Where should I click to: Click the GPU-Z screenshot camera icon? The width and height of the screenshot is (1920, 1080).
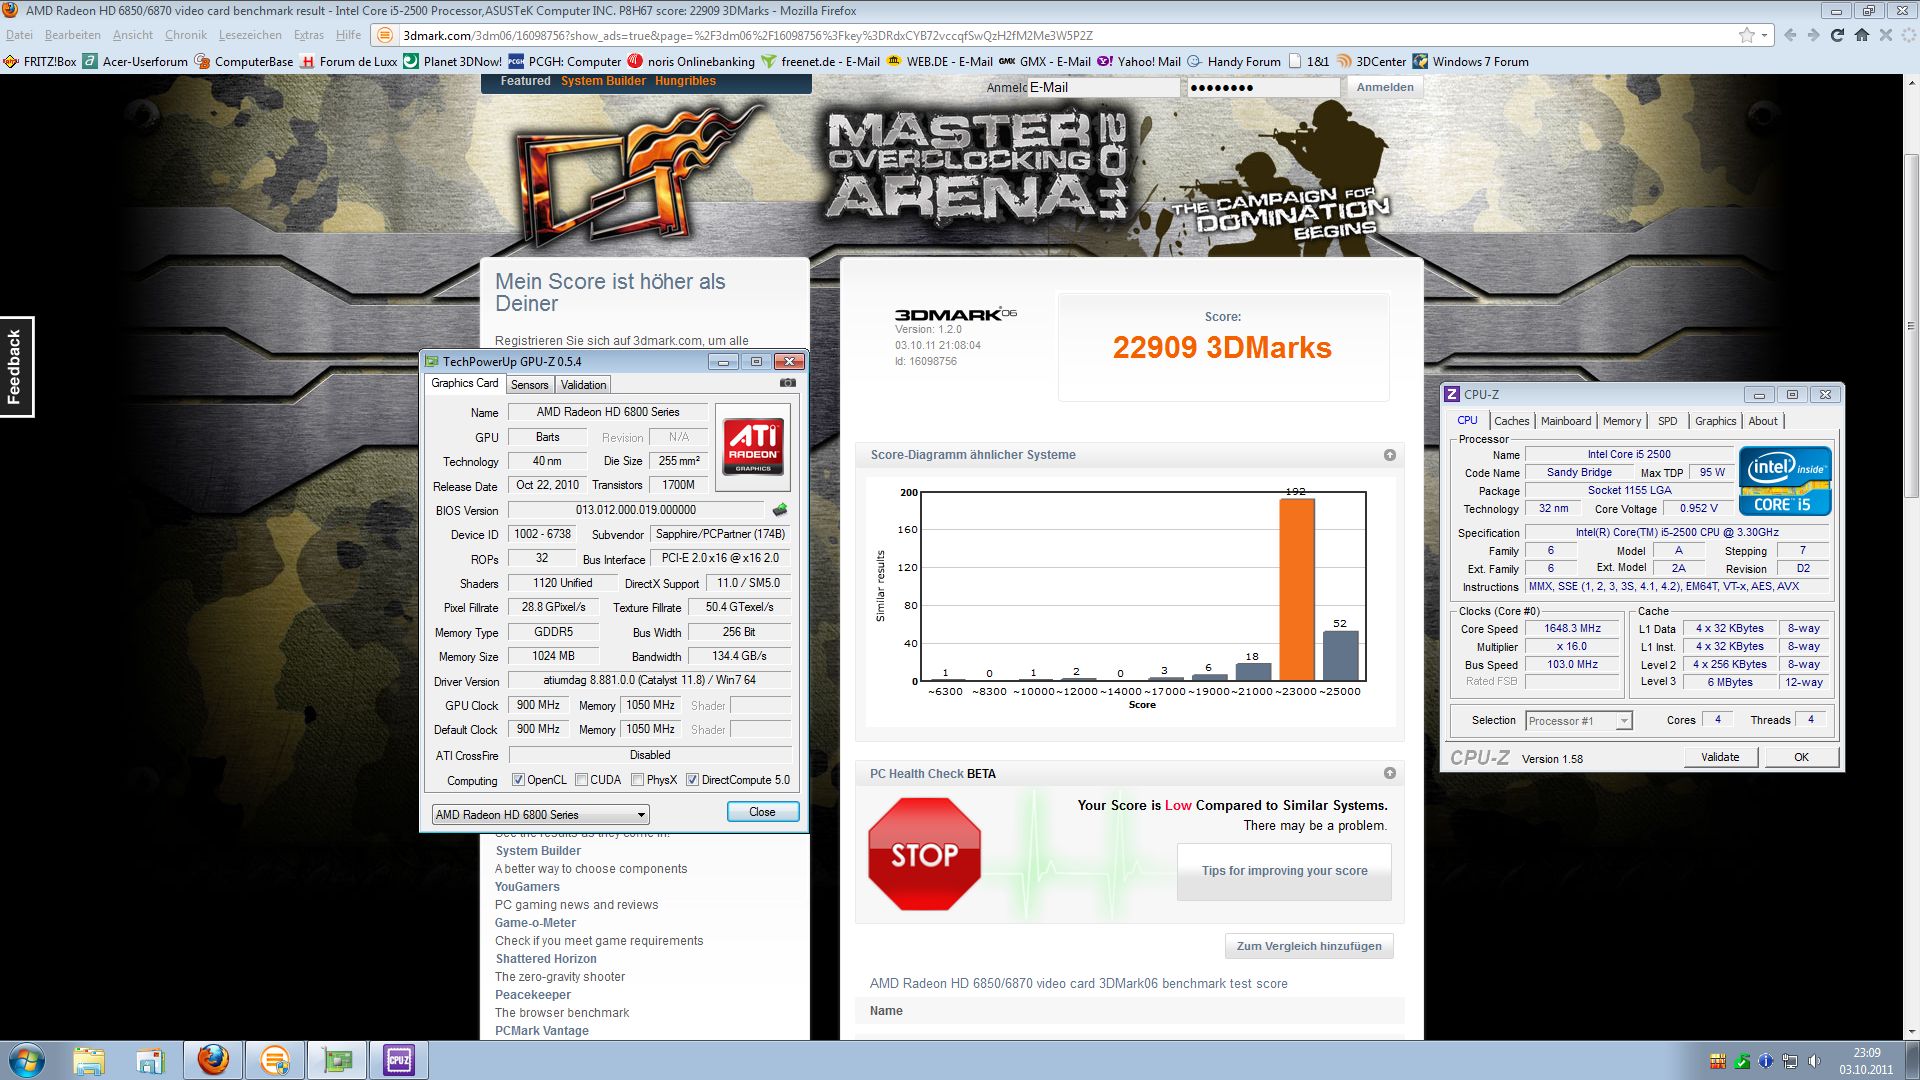click(788, 383)
